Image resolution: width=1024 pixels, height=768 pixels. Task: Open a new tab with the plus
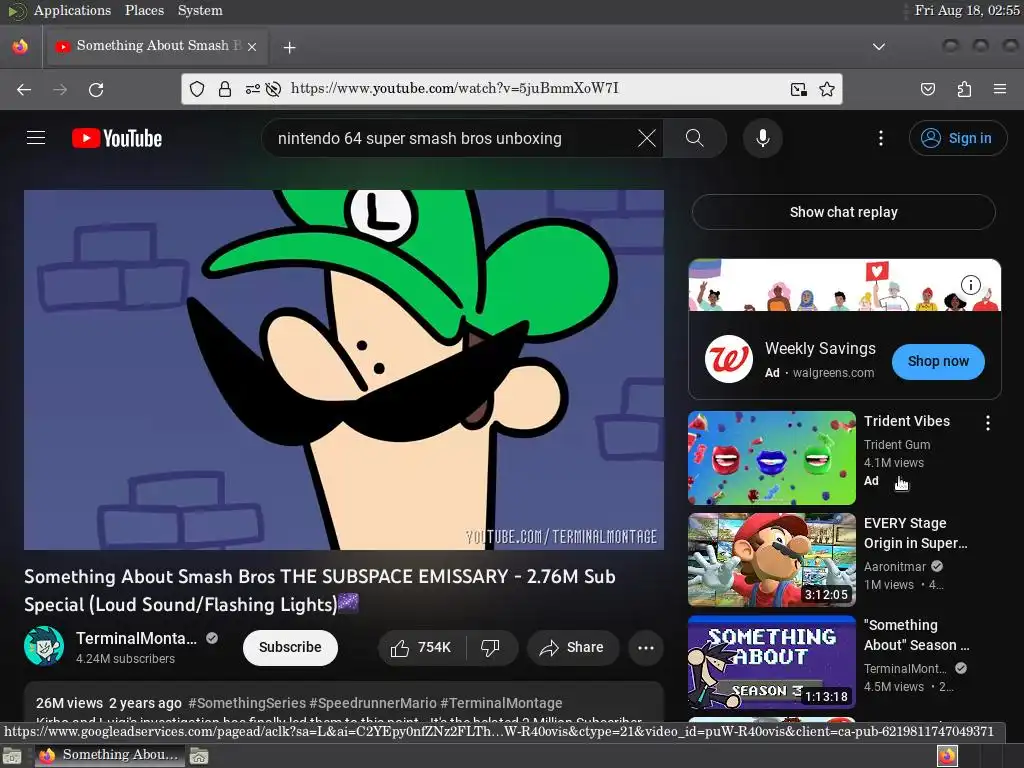click(x=289, y=47)
